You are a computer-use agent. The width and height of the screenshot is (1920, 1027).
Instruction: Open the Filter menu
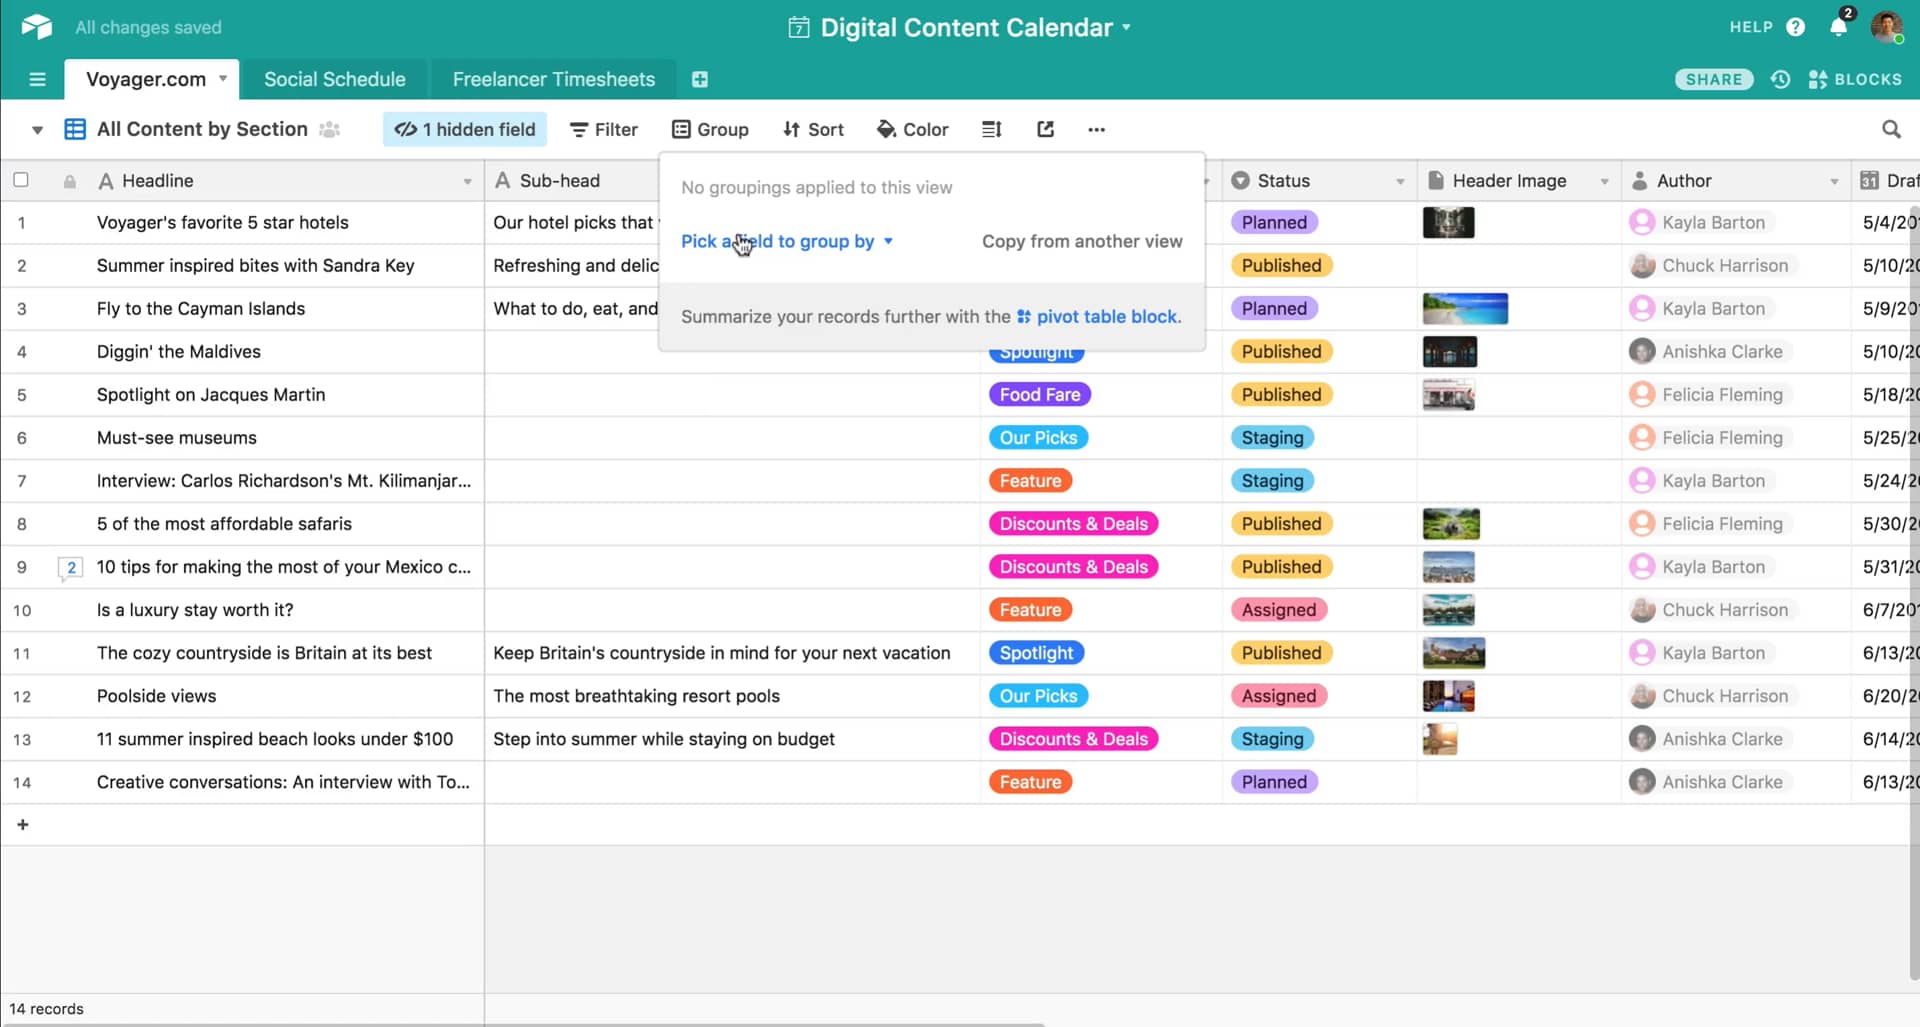604,129
